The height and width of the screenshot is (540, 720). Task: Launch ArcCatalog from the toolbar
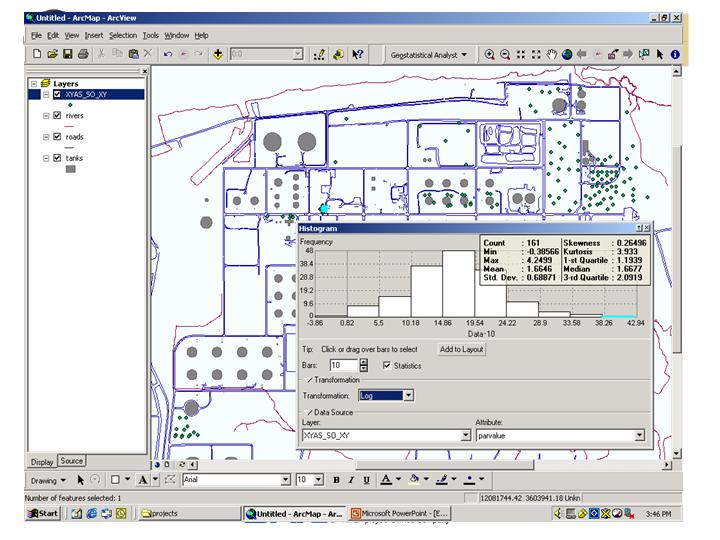pos(338,54)
